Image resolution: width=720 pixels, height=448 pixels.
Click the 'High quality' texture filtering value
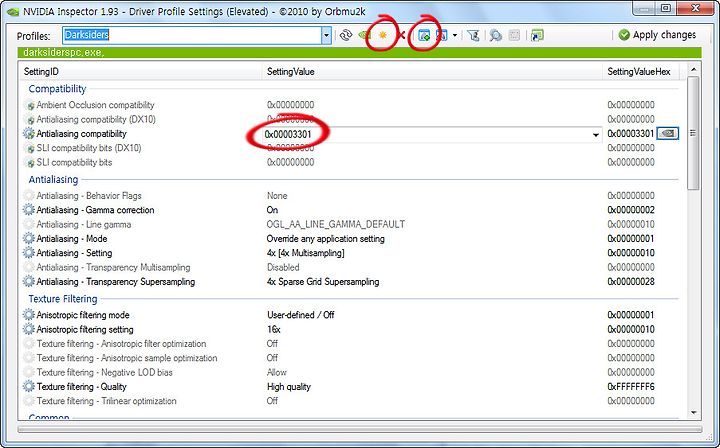click(289, 386)
